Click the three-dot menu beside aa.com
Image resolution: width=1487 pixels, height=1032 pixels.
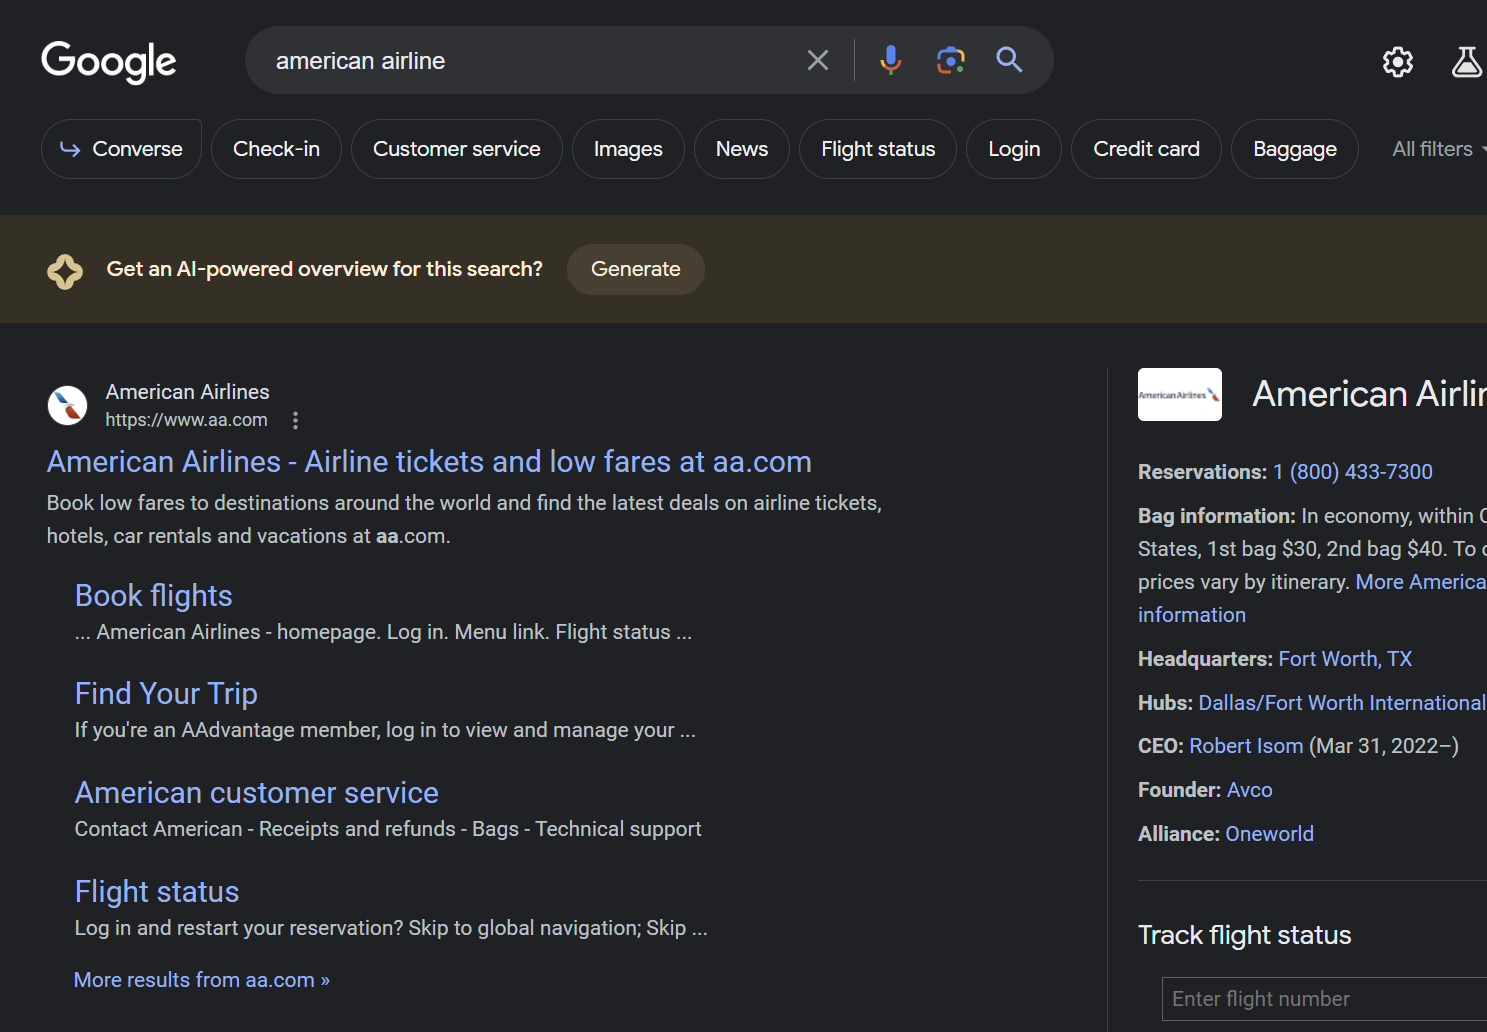pos(295,421)
